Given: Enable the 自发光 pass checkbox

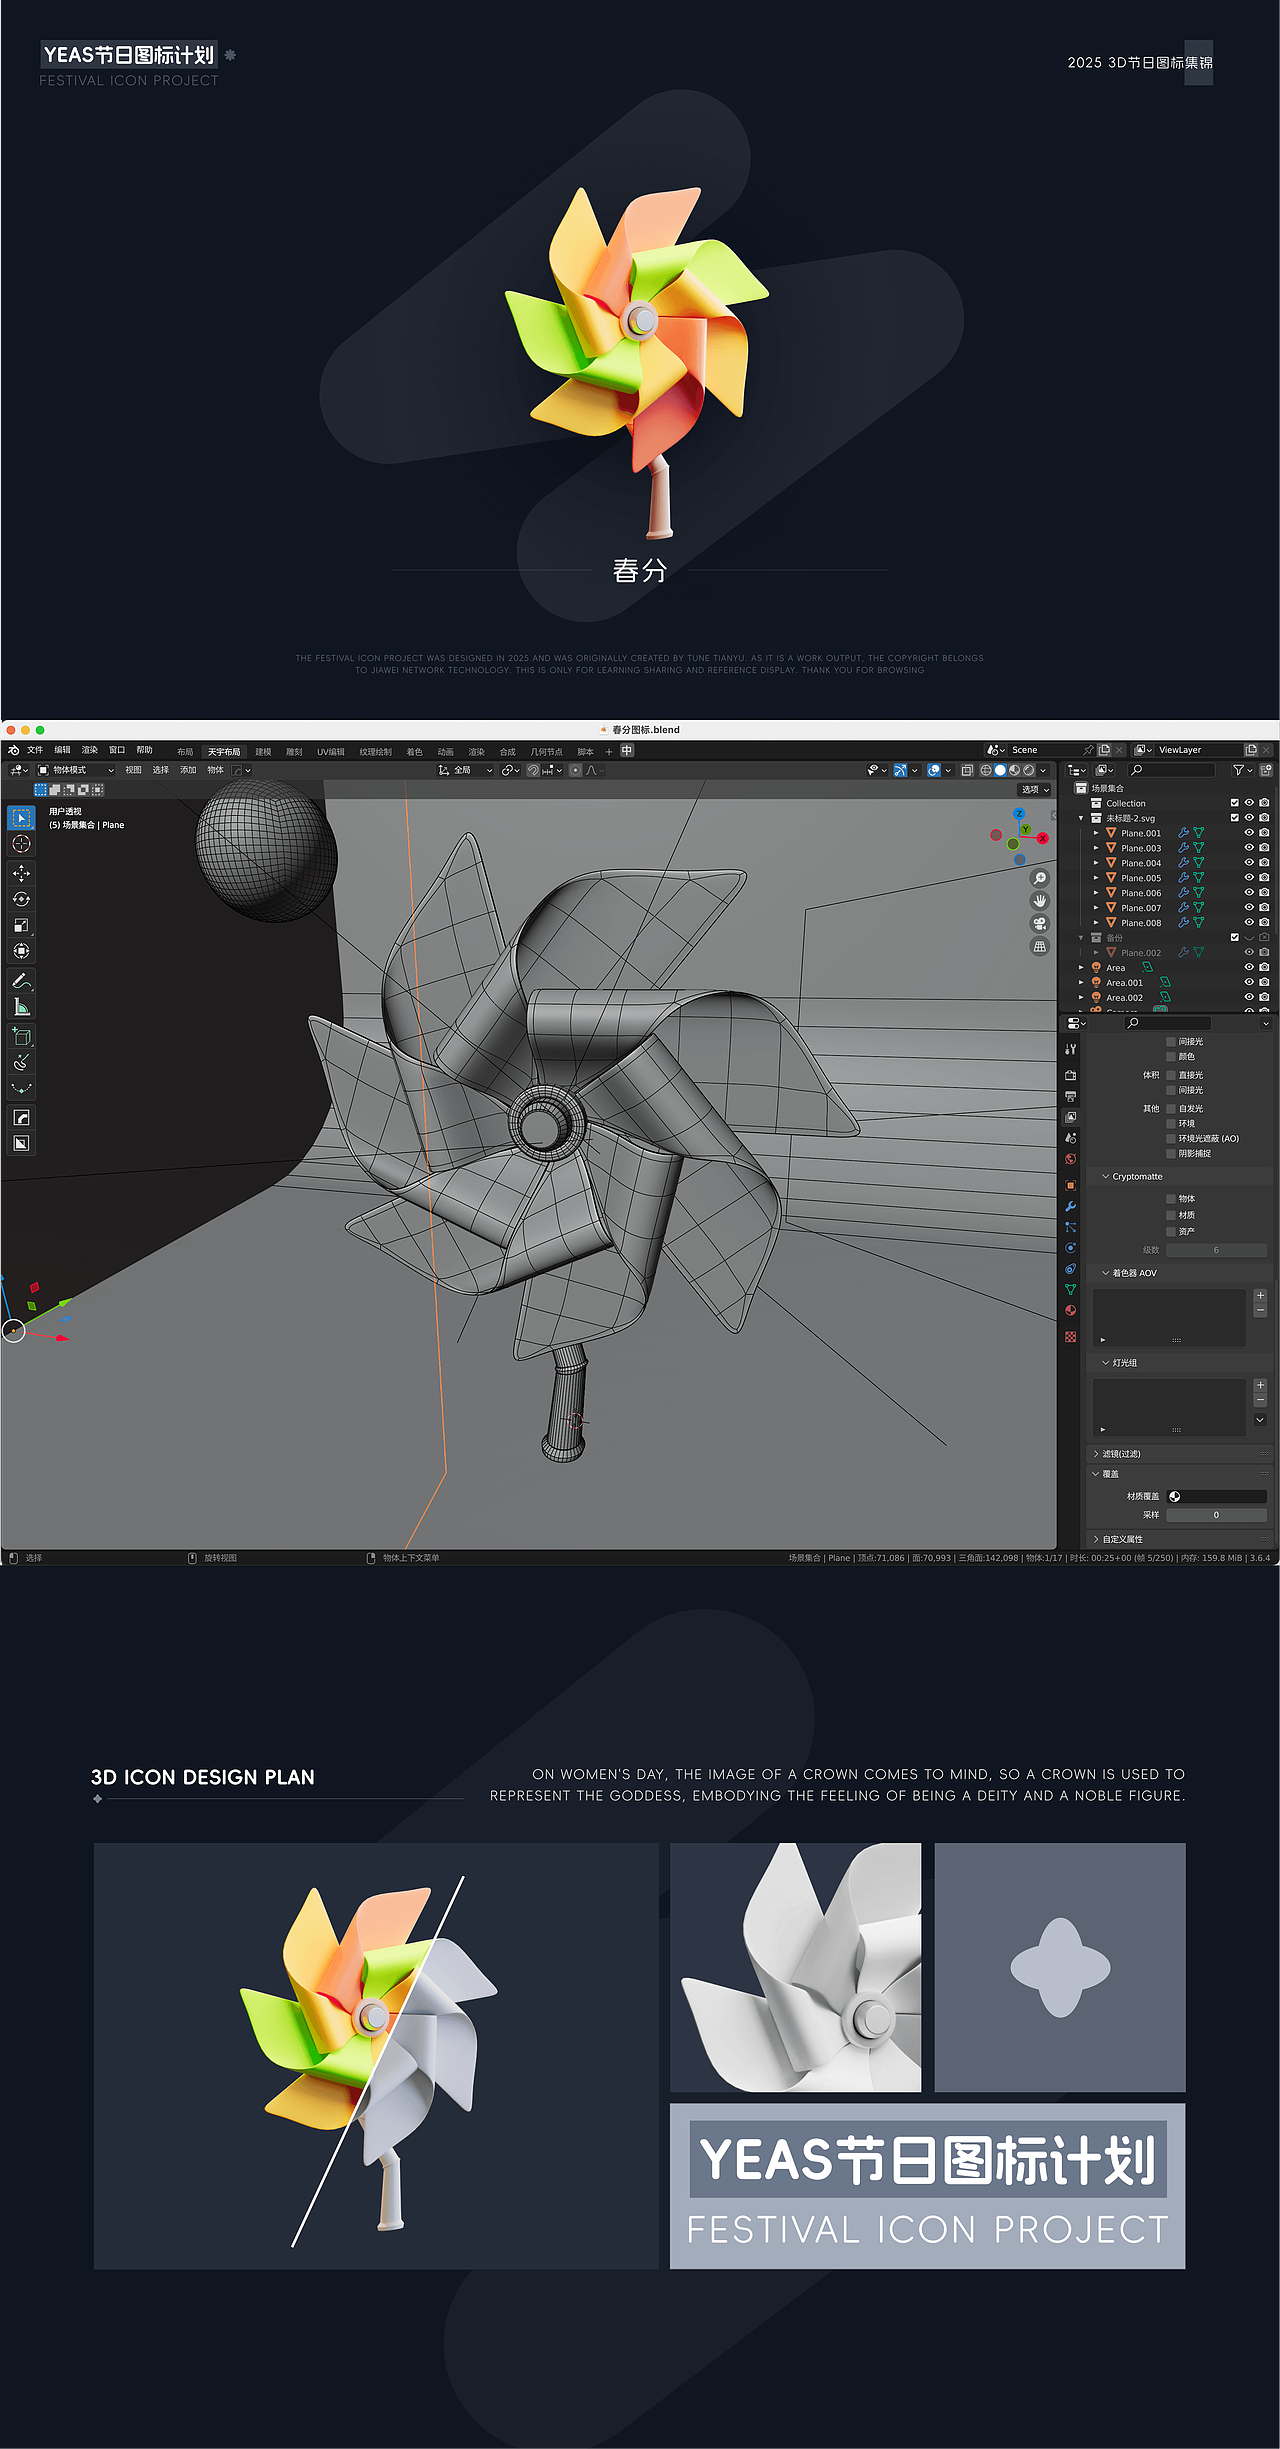Looking at the screenshot, I should point(1171,1109).
